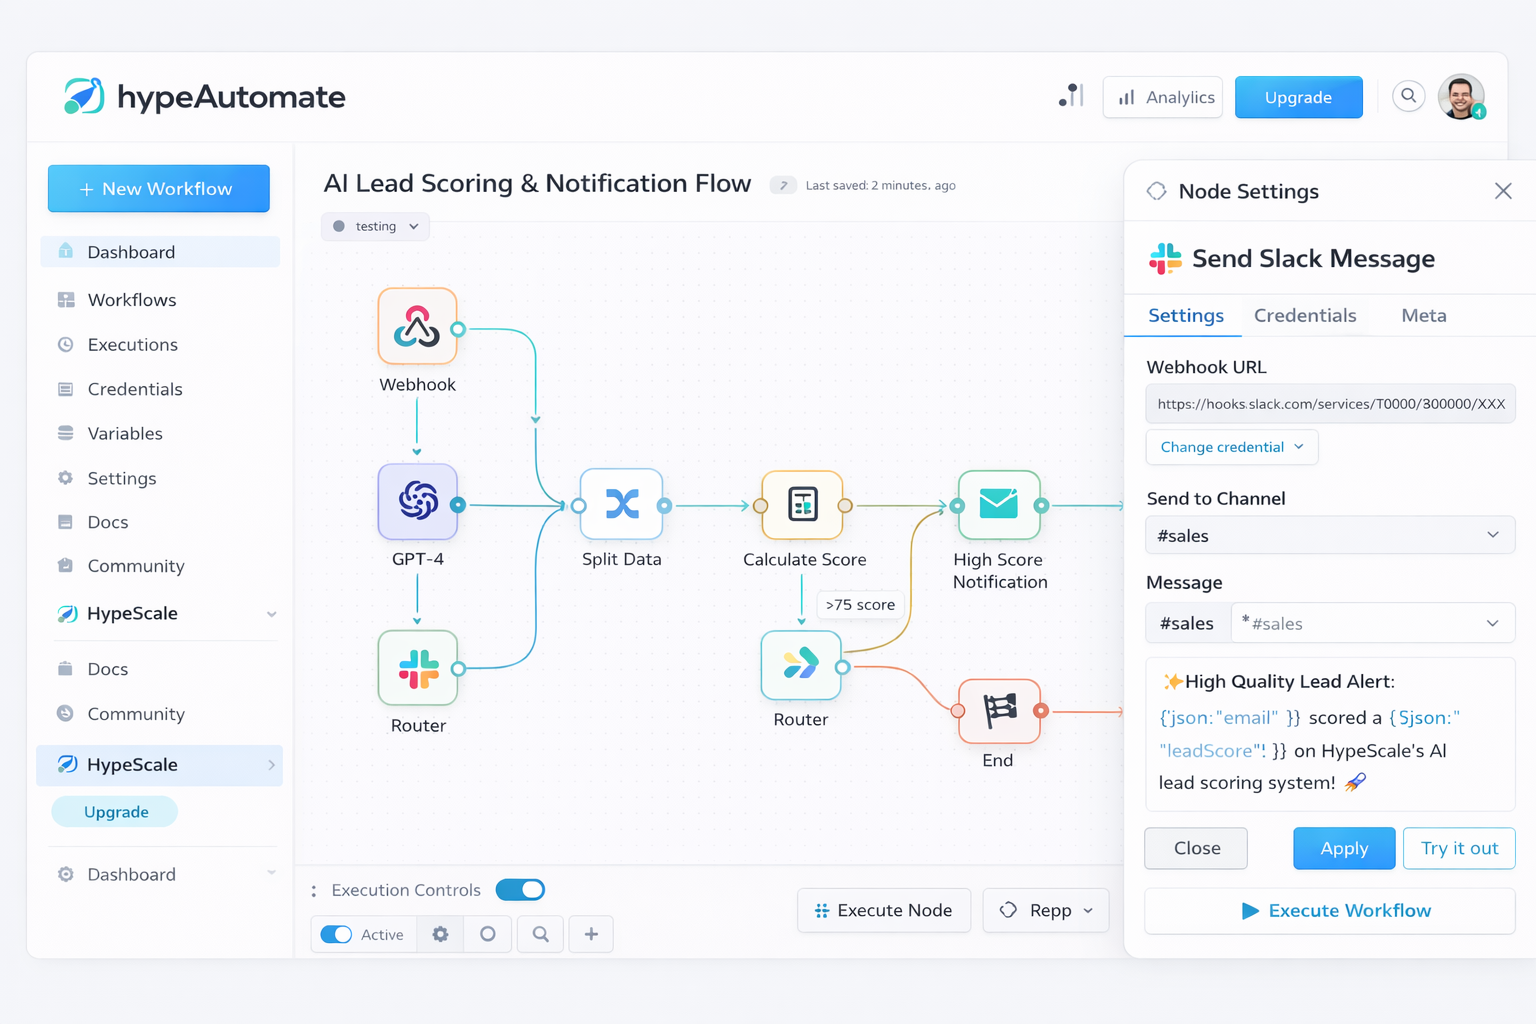This screenshot has height=1024, width=1536.
Task: Click the plus icon in the bottom toolbar
Action: coord(591,934)
